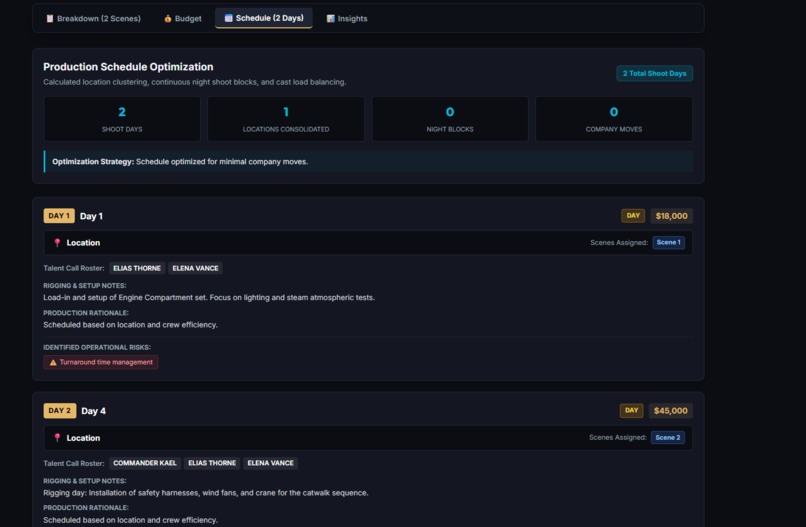
Task: Click the $45,000 cost badge
Action: pos(670,411)
